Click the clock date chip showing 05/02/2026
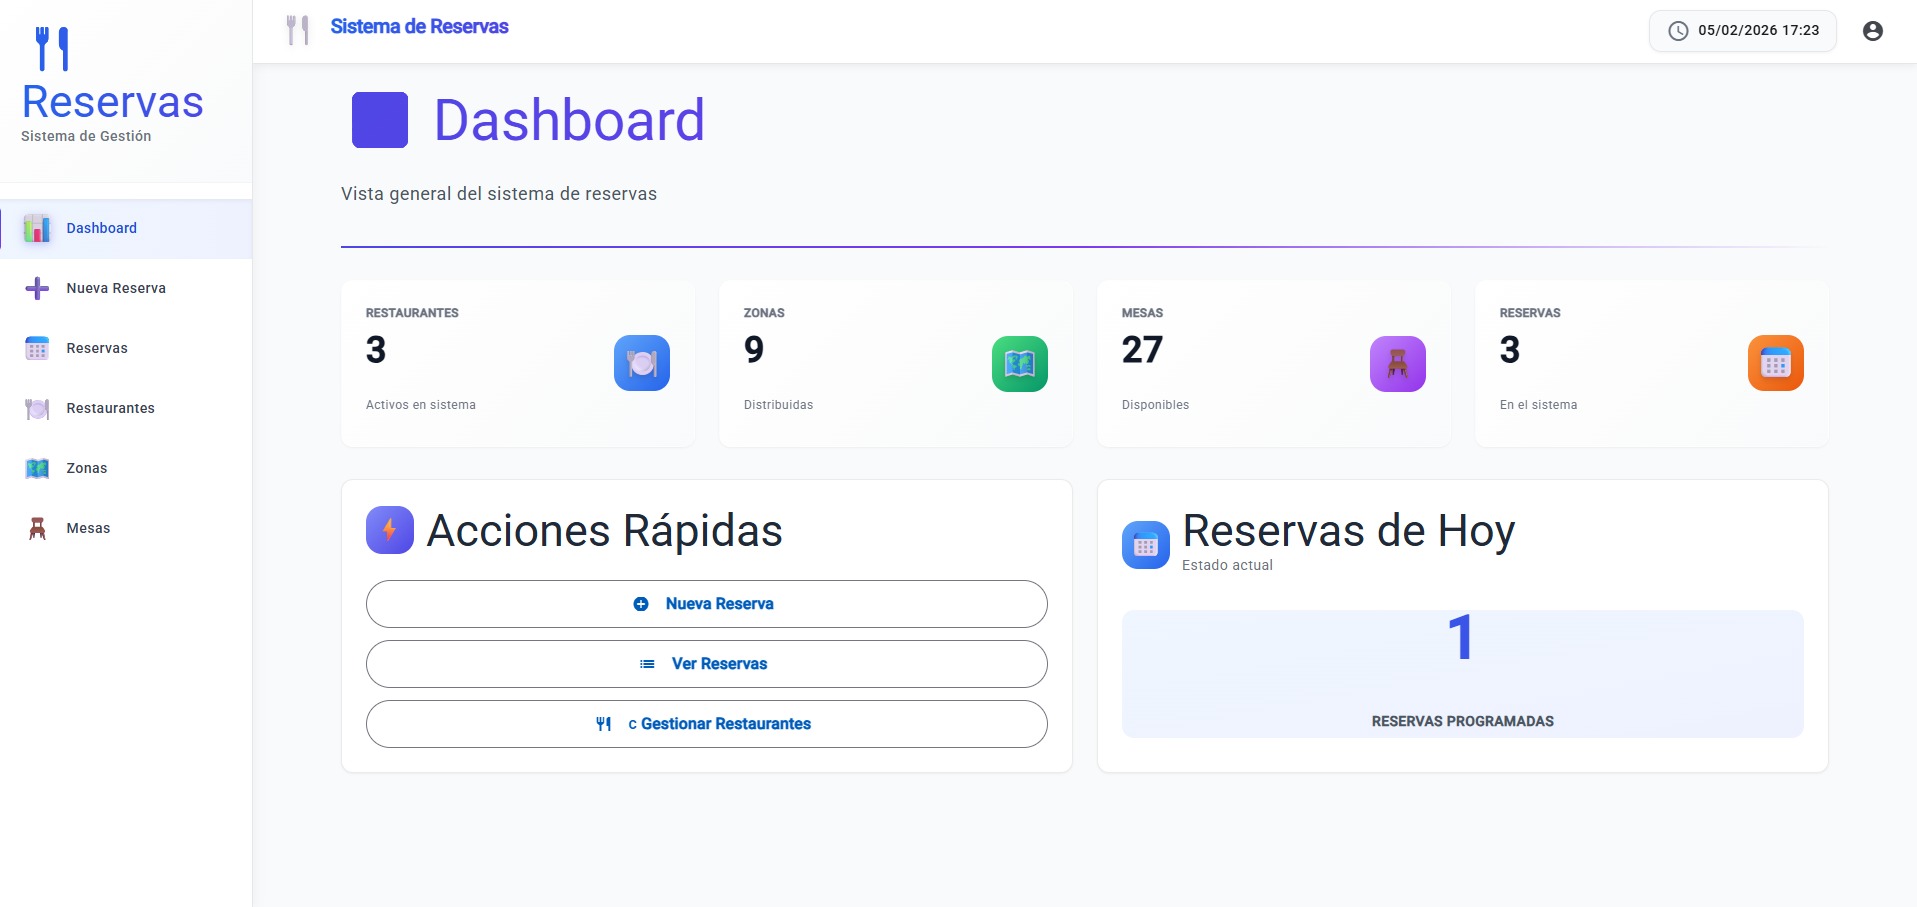Viewport: 1917px width, 907px height. [x=1741, y=31]
